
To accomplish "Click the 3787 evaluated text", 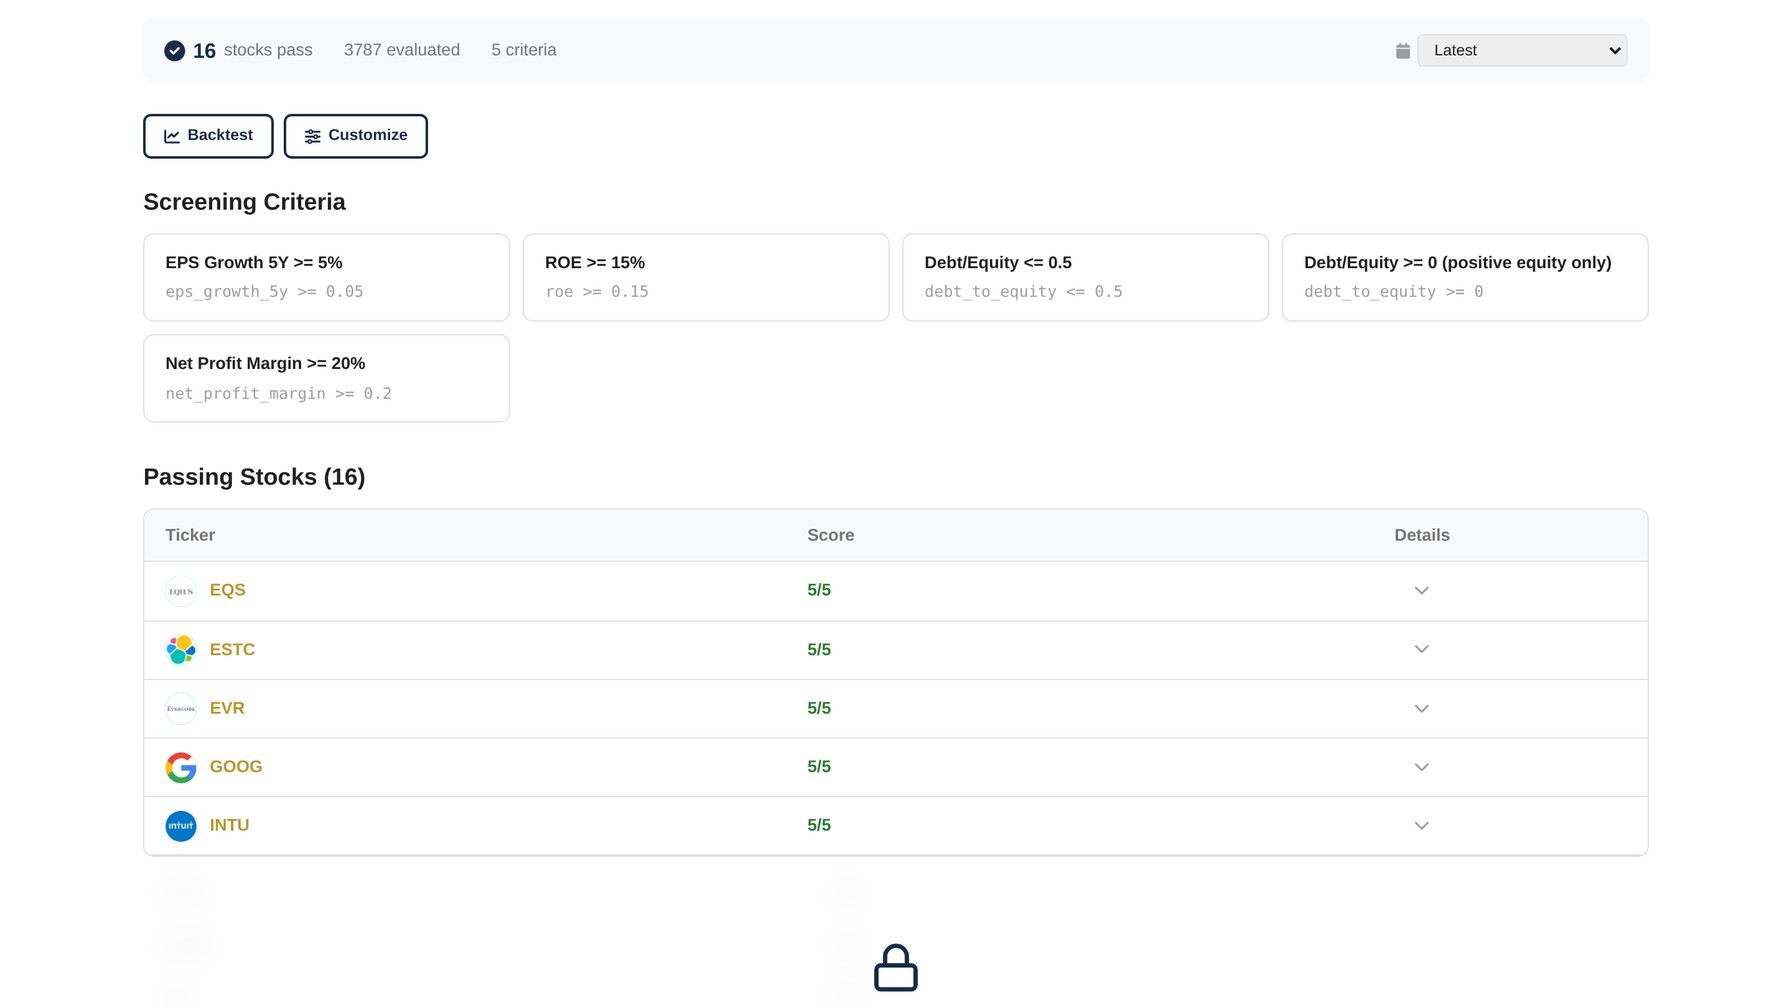I will click(x=402, y=50).
